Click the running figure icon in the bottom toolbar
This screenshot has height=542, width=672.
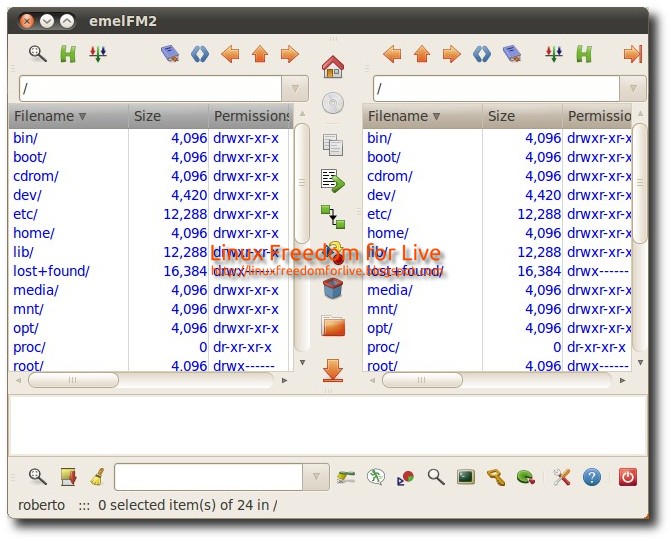[376, 476]
